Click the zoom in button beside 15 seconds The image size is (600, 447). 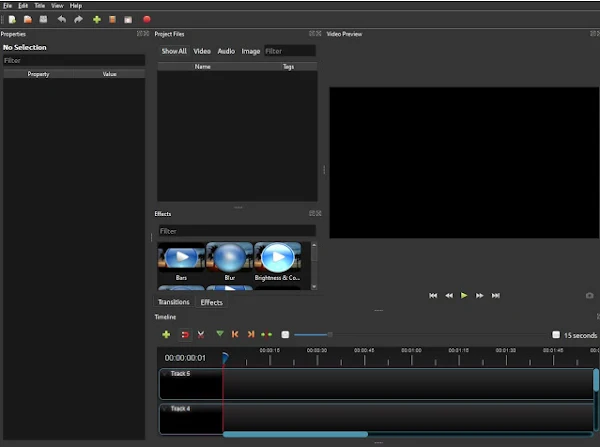click(556, 335)
